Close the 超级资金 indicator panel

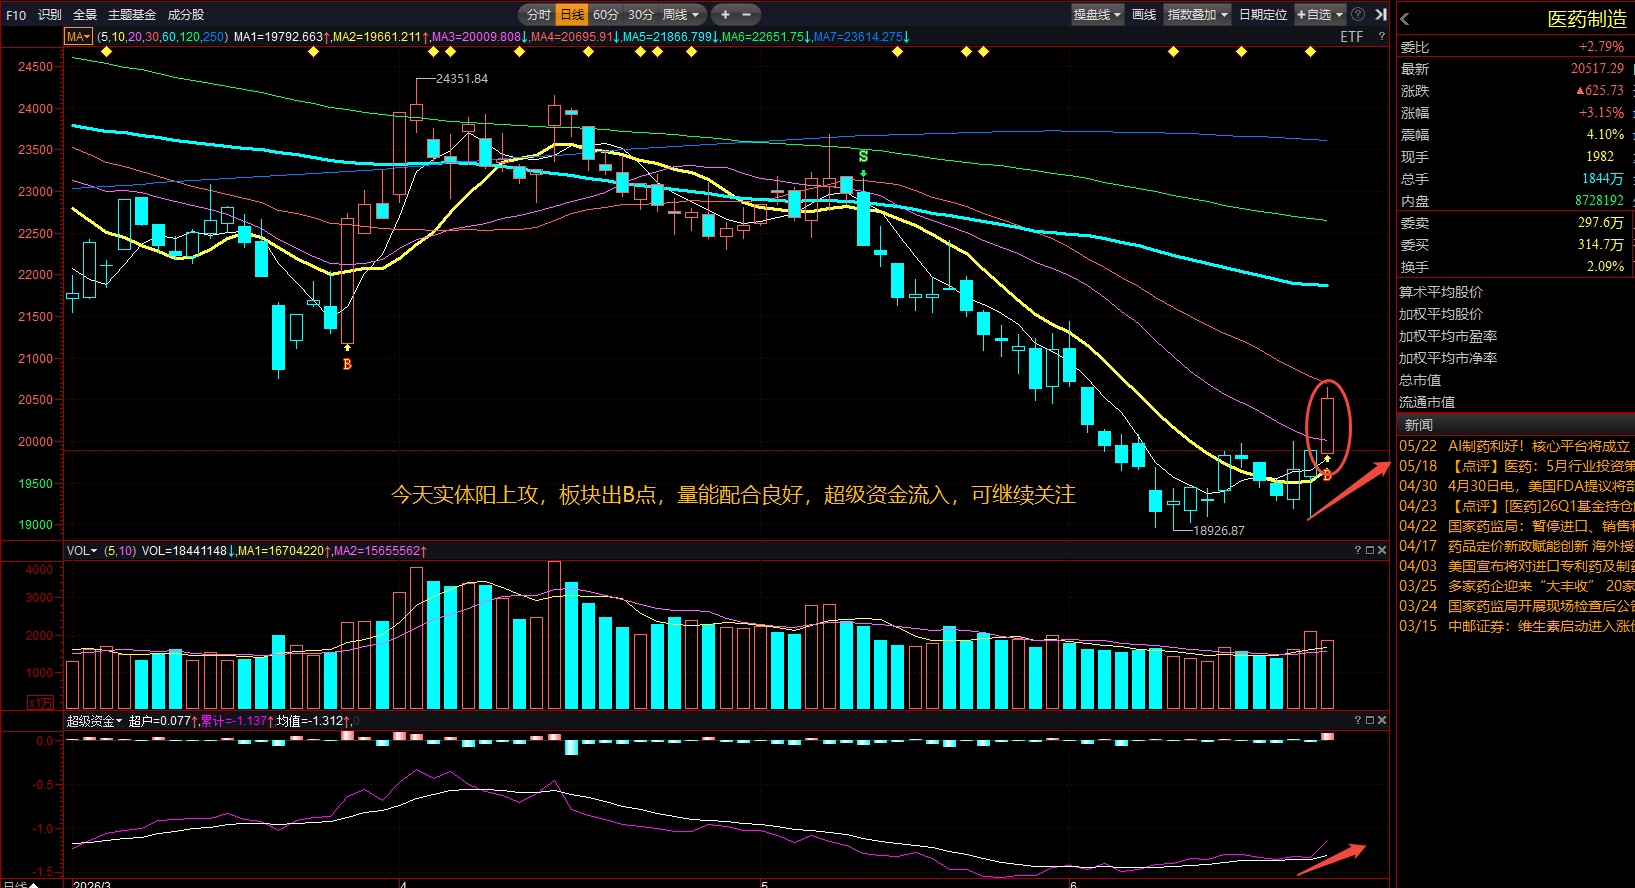pyautogui.click(x=1382, y=720)
